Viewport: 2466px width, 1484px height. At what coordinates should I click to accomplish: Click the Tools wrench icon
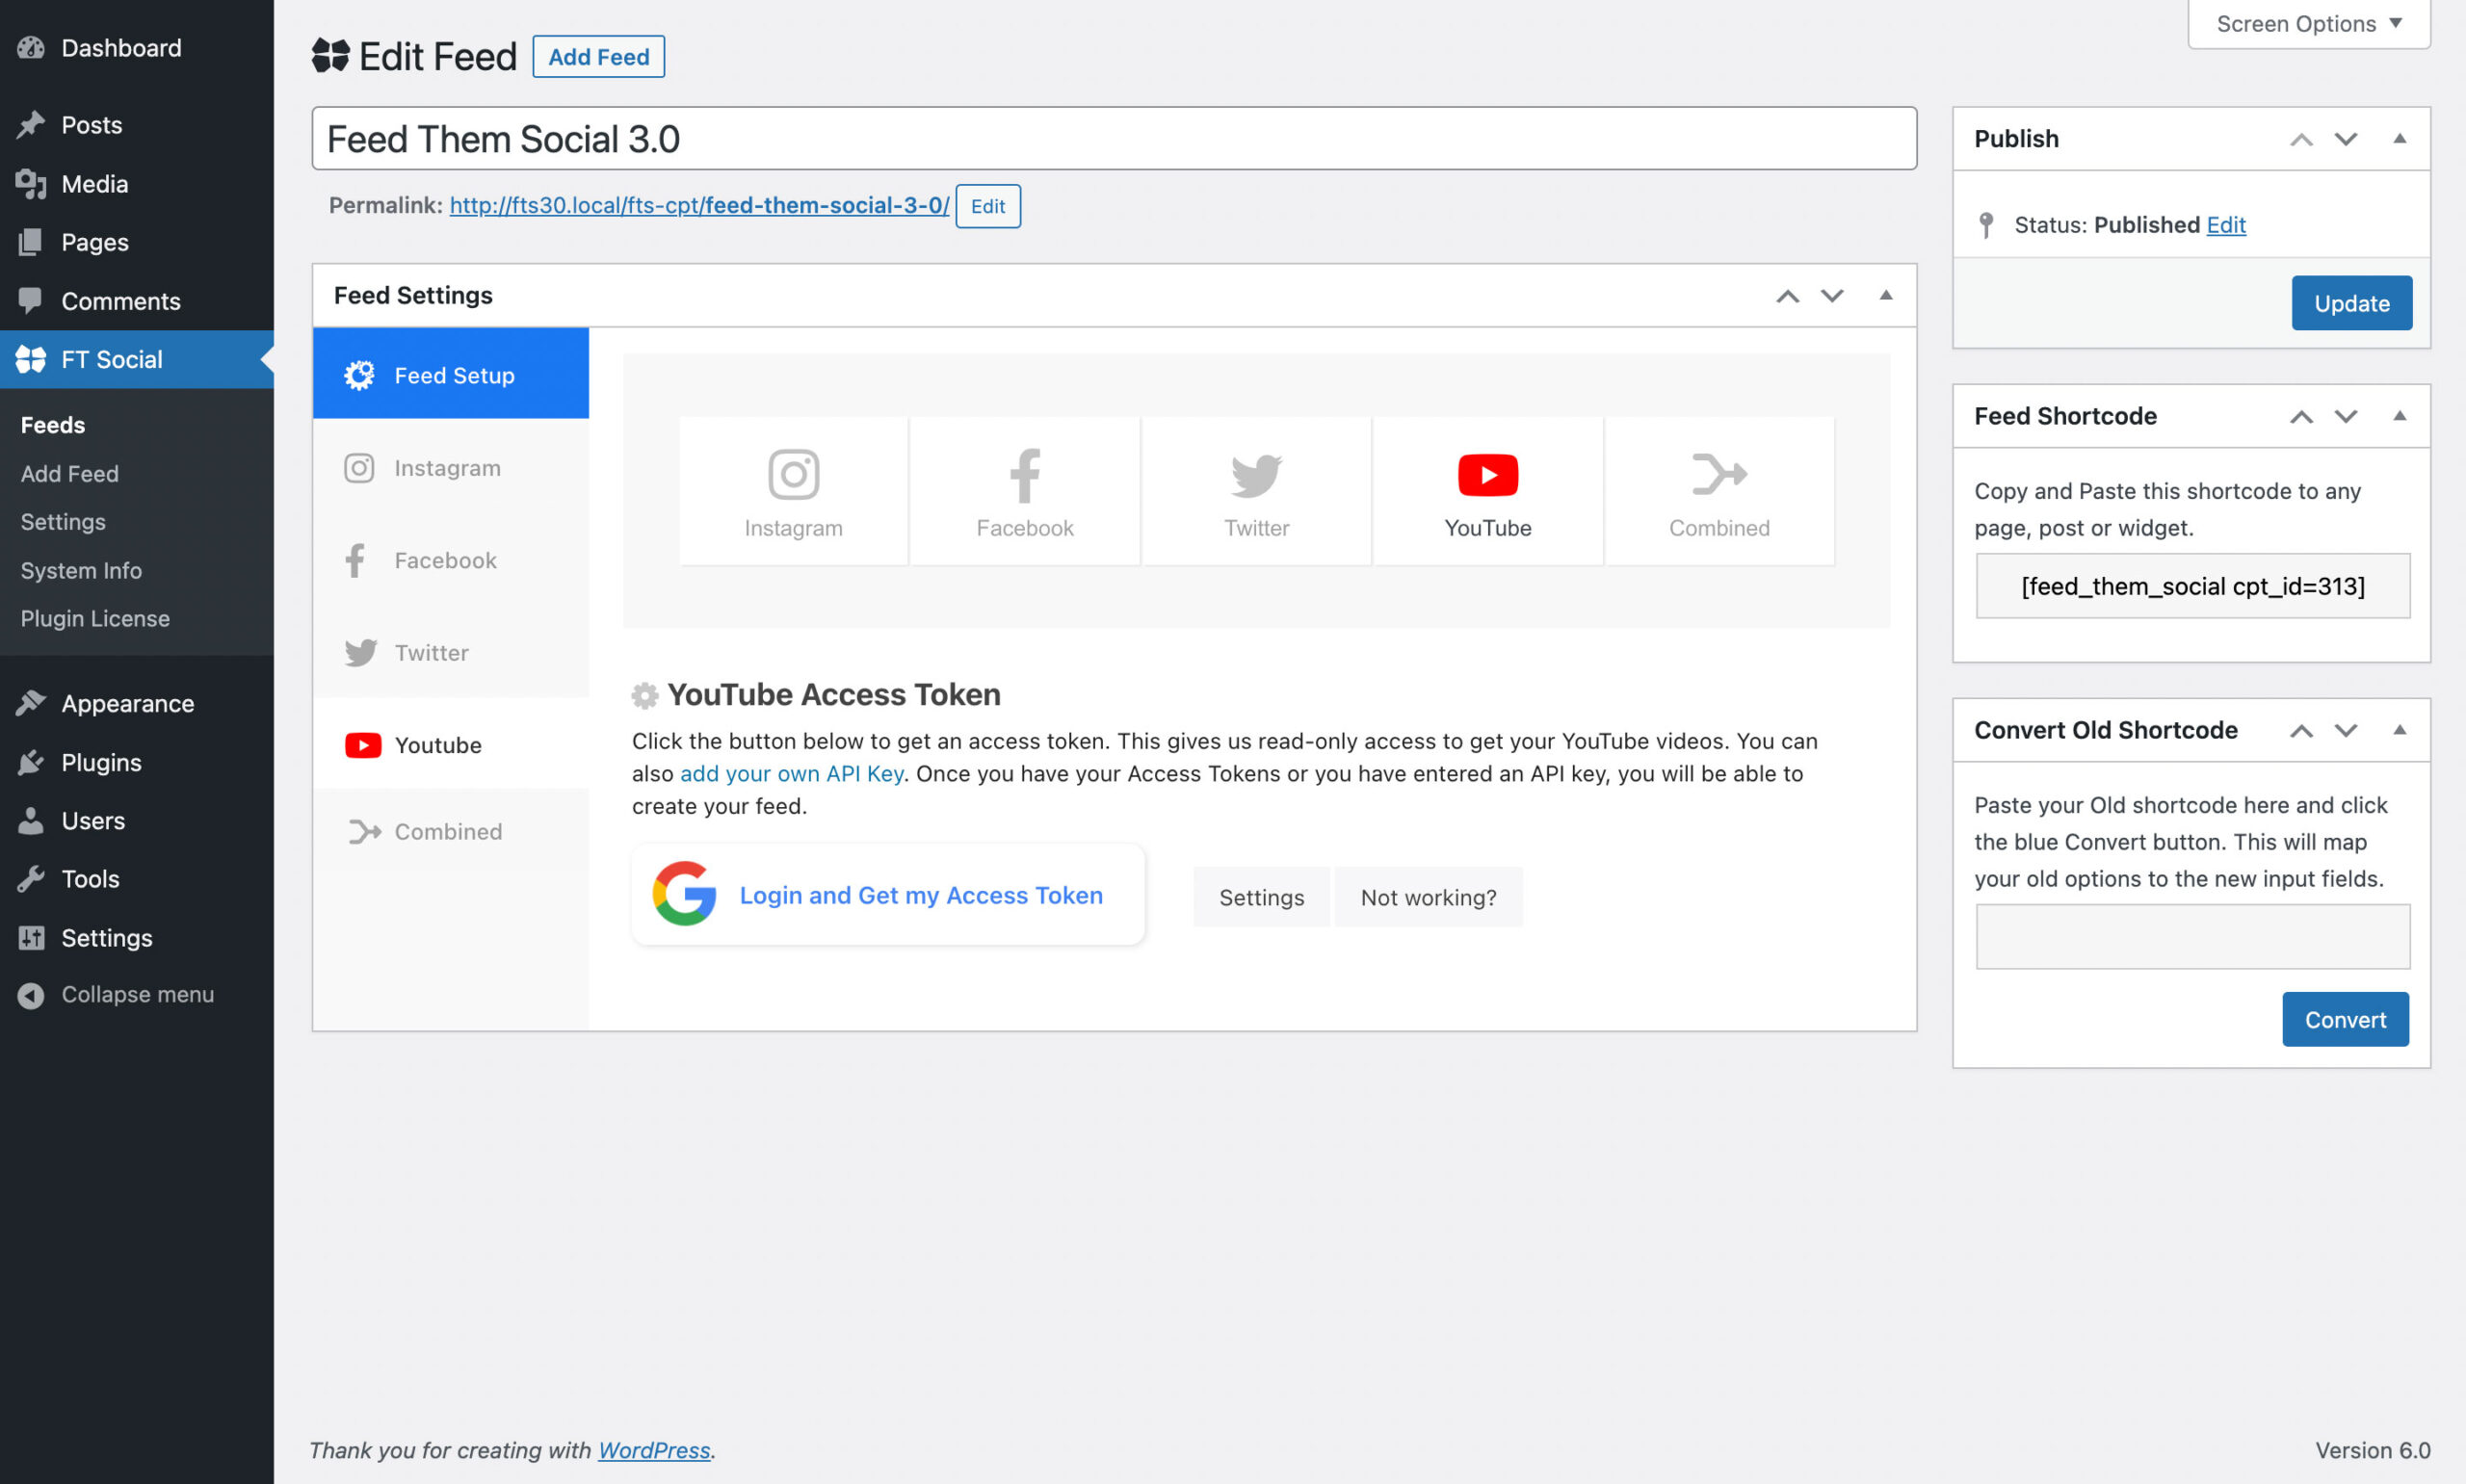(x=31, y=879)
